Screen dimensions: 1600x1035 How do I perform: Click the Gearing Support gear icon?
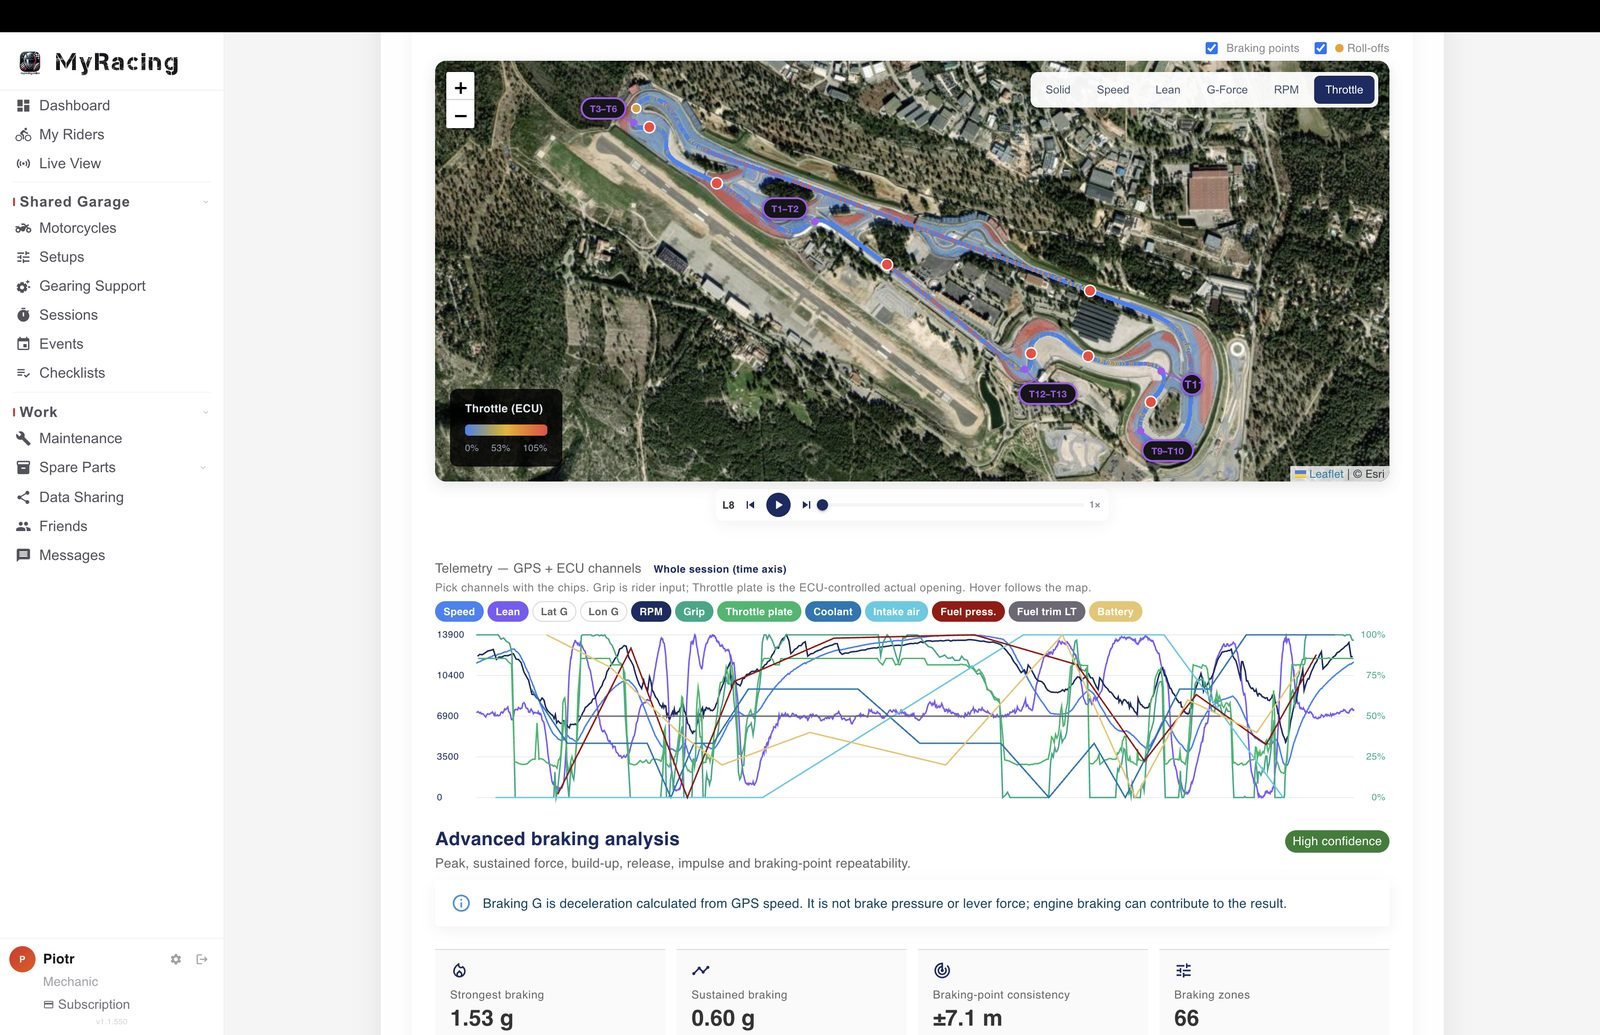tap(23, 286)
